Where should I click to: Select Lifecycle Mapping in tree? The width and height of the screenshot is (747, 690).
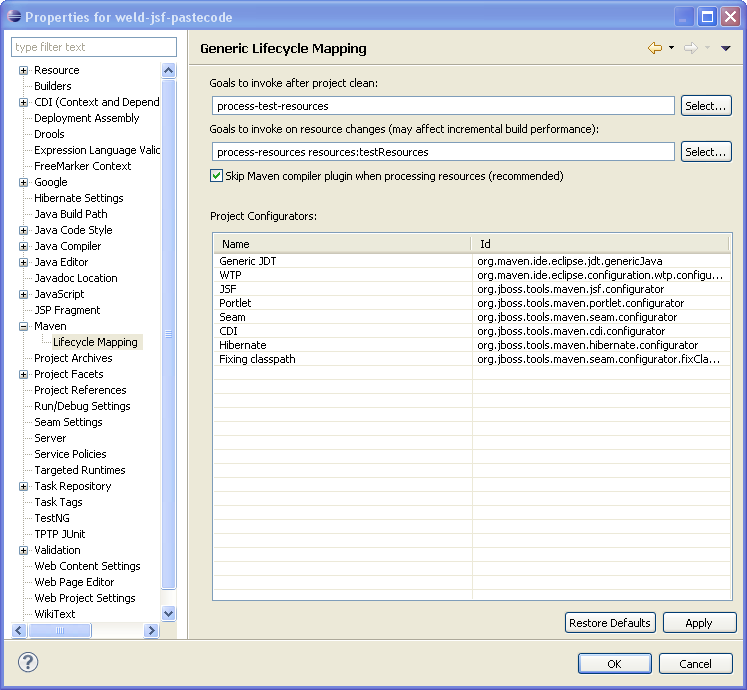coord(95,342)
